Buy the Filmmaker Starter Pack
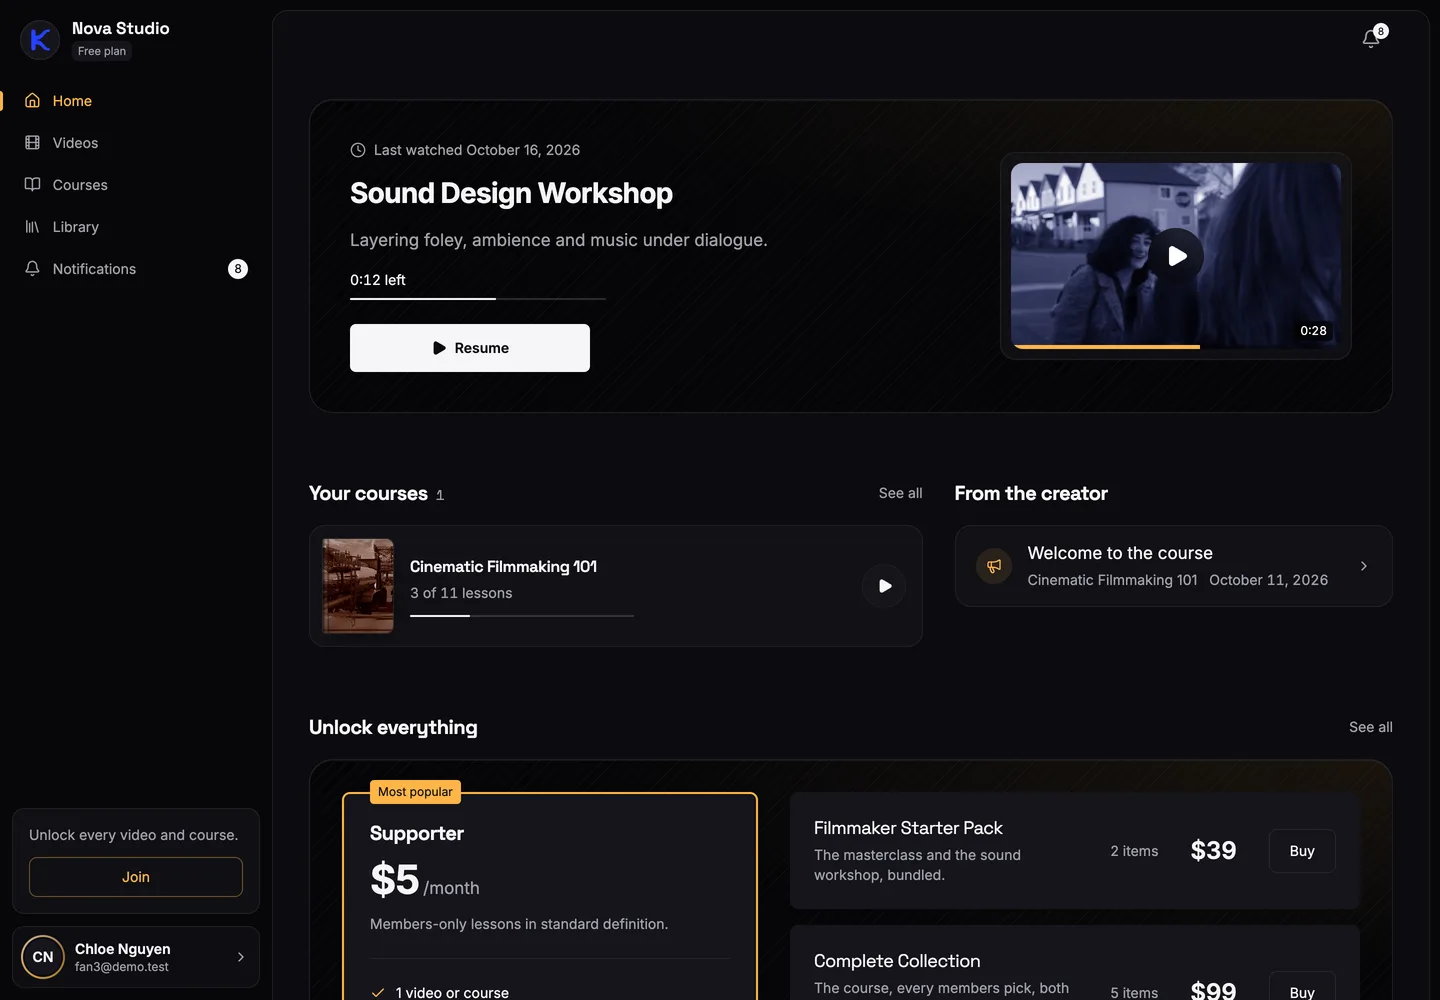The height and width of the screenshot is (1000, 1440). [x=1302, y=851]
